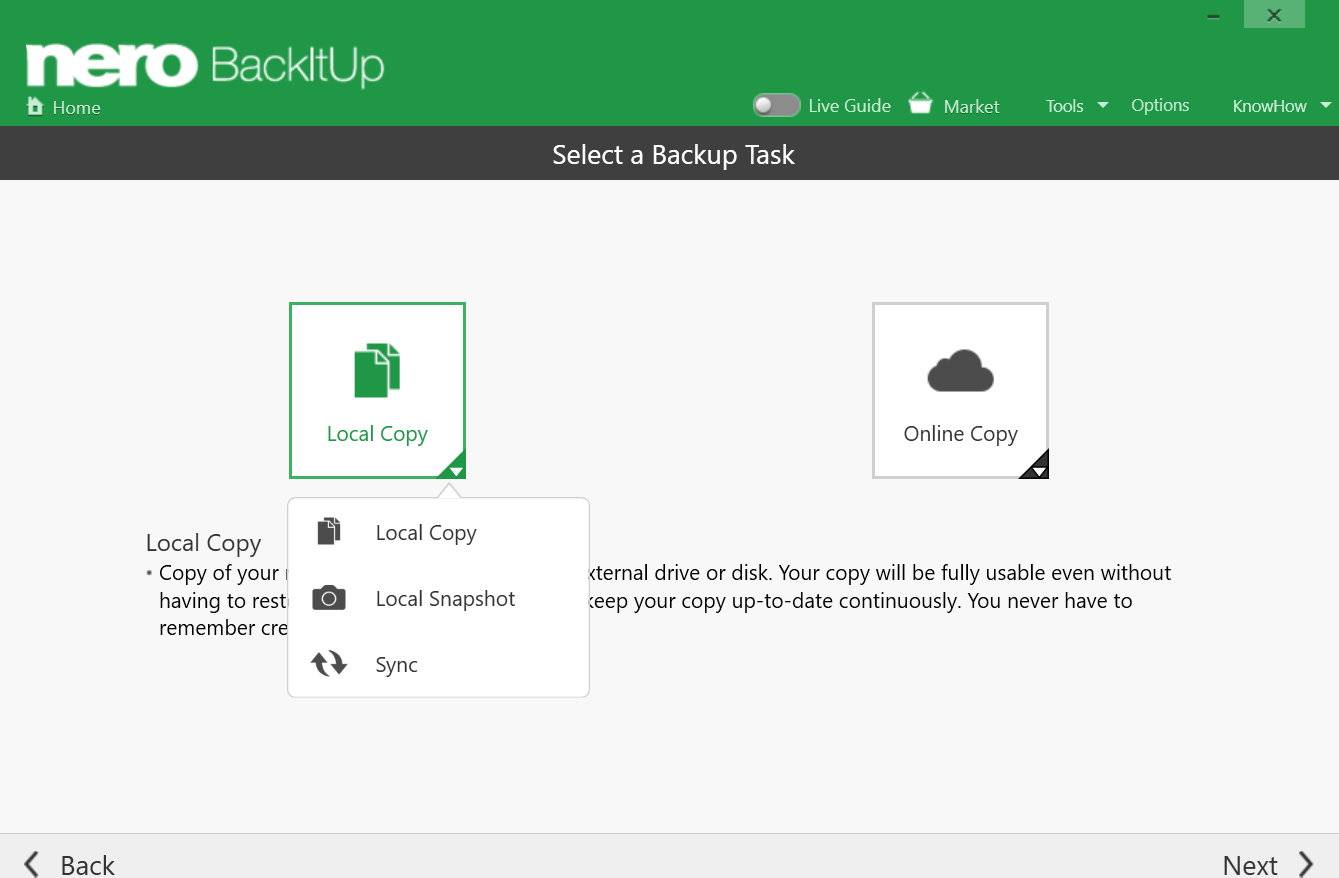Click the Local Copy description heading
The width and height of the screenshot is (1339, 878).
(x=203, y=543)
